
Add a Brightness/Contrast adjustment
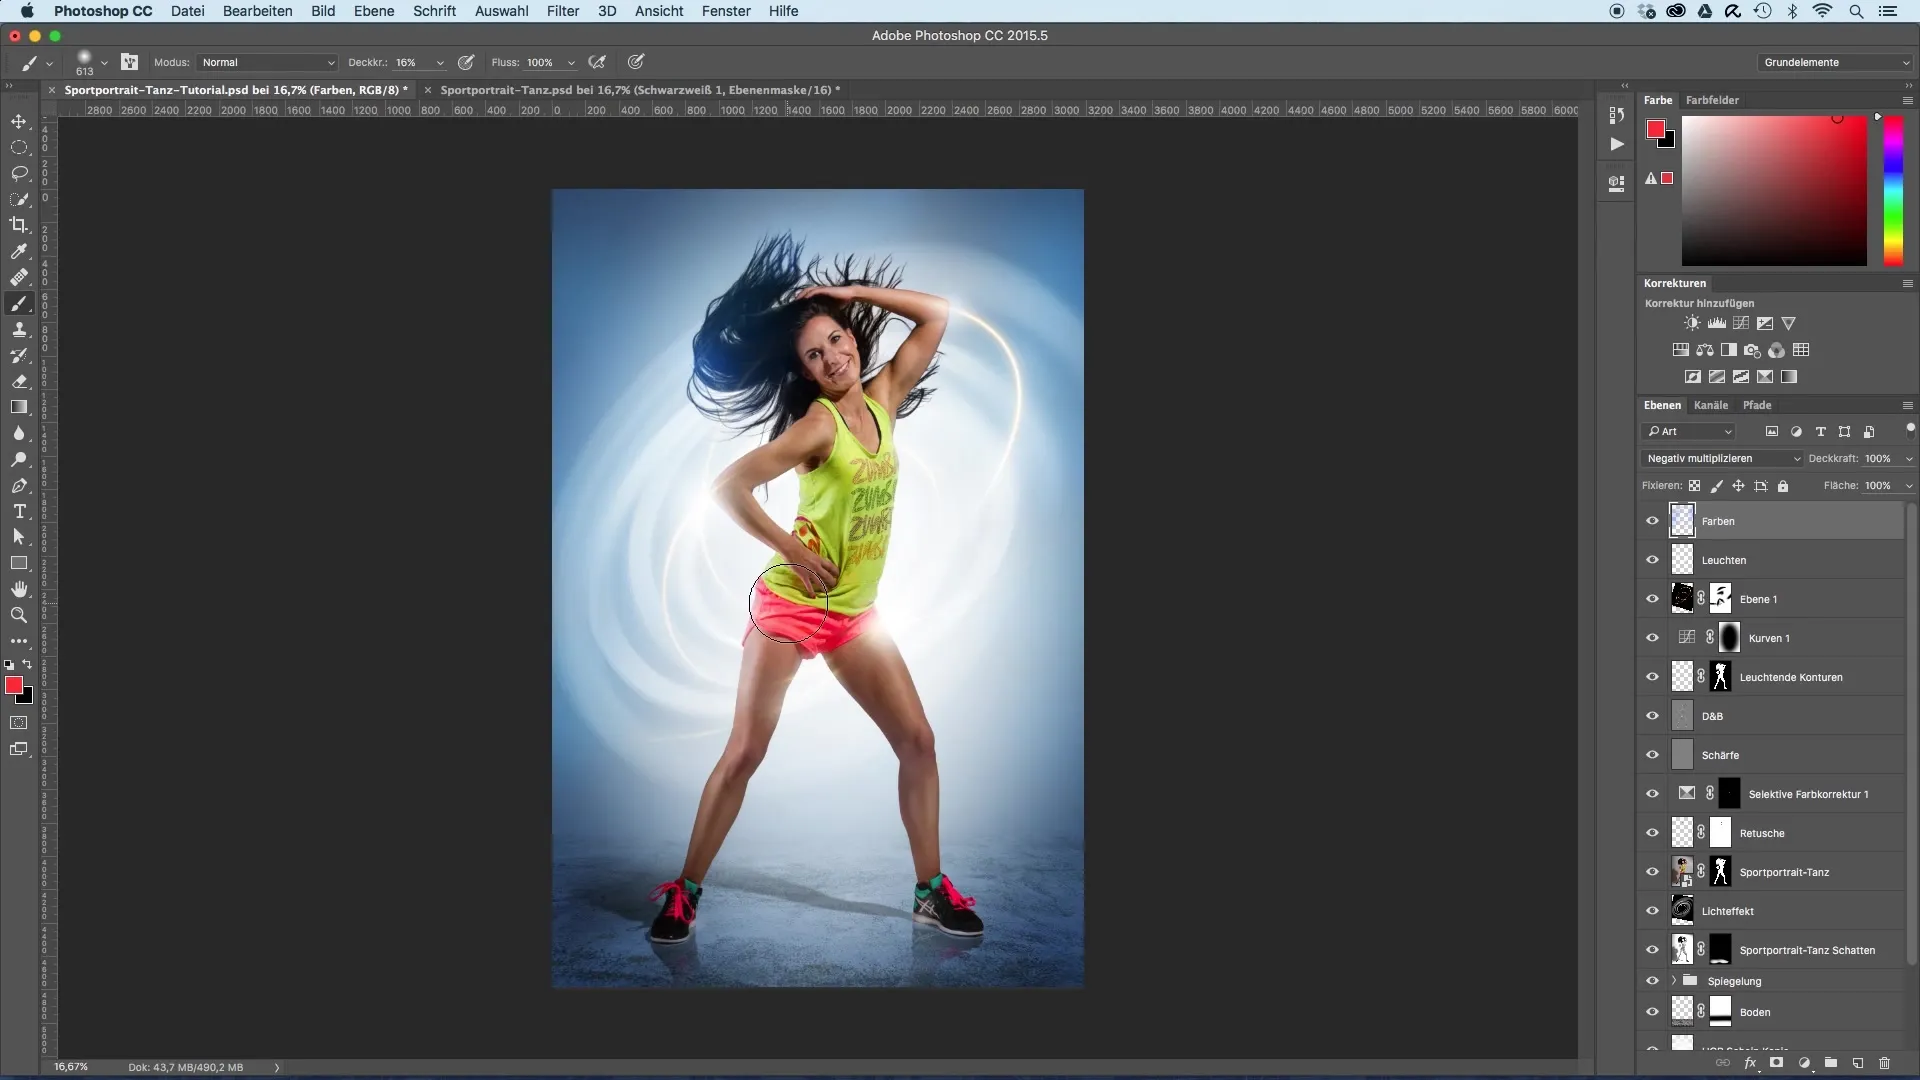[1692, 323]
